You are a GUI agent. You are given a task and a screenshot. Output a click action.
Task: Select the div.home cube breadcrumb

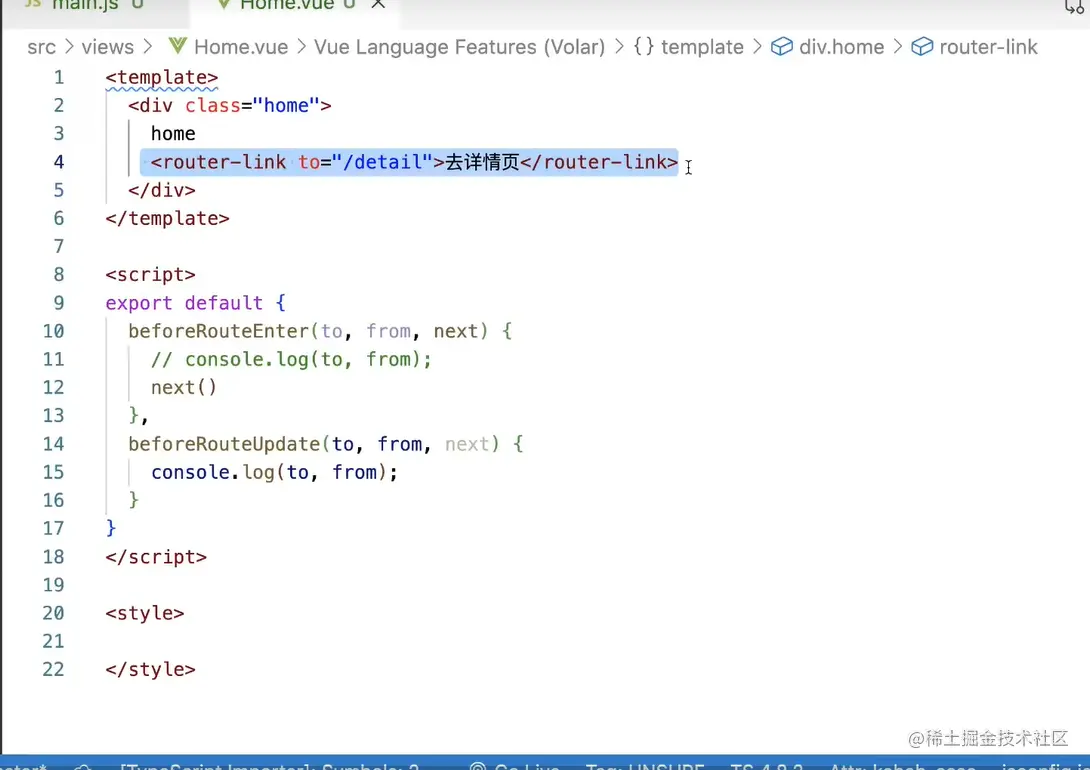(x=828, y=47)
